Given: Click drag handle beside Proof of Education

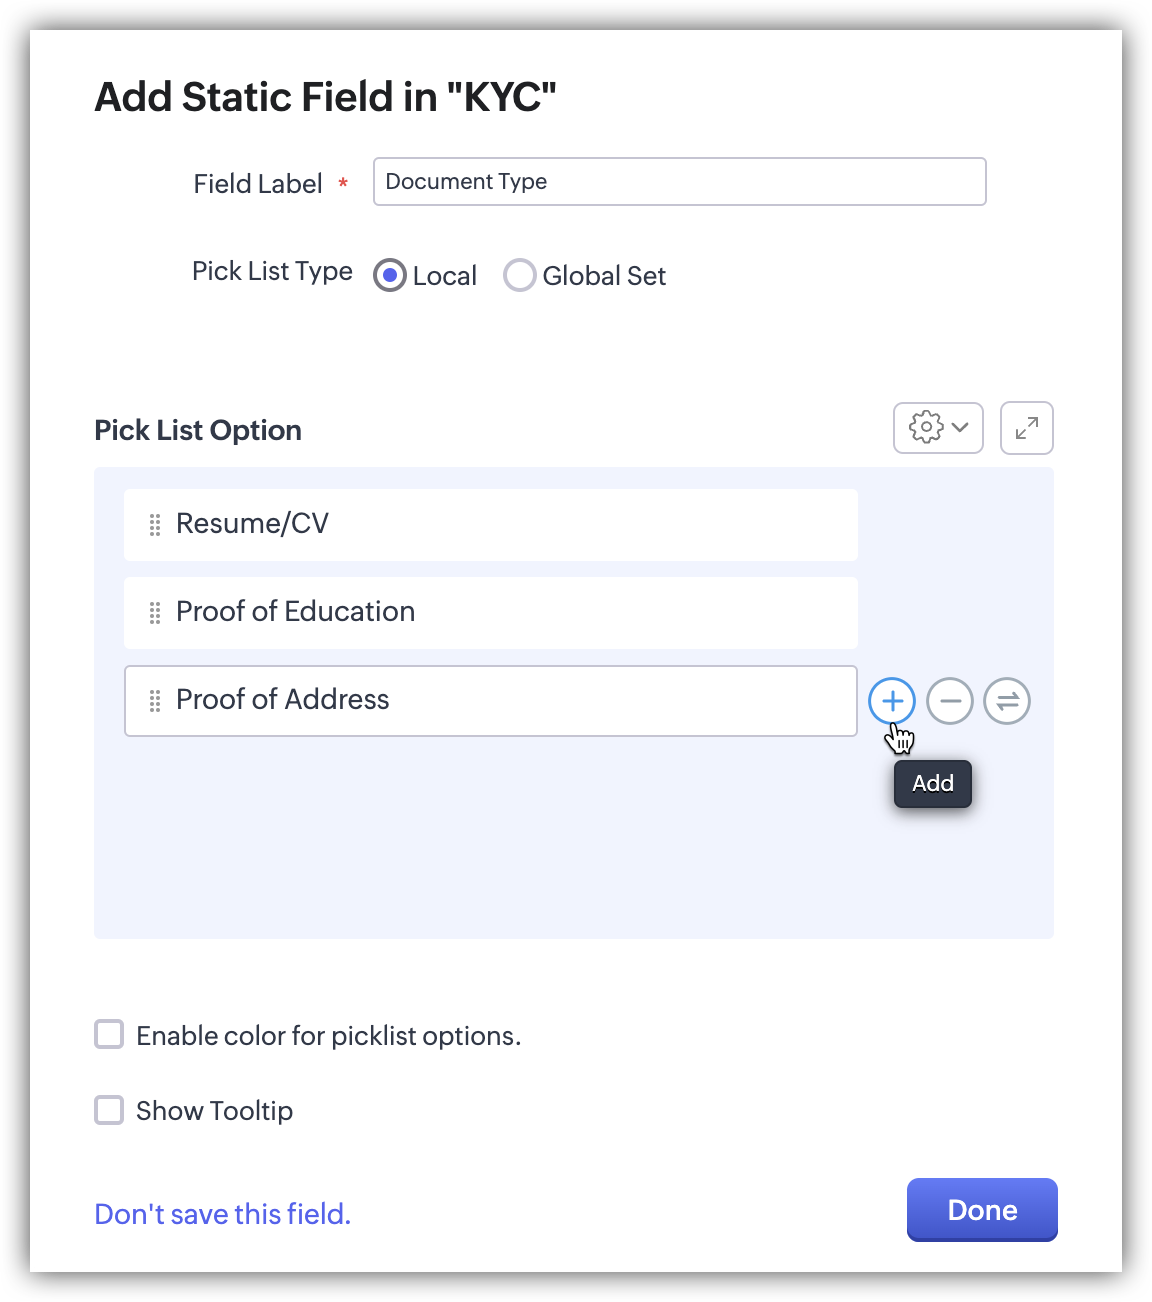Looking at the screenshot, I should point(155,613).
